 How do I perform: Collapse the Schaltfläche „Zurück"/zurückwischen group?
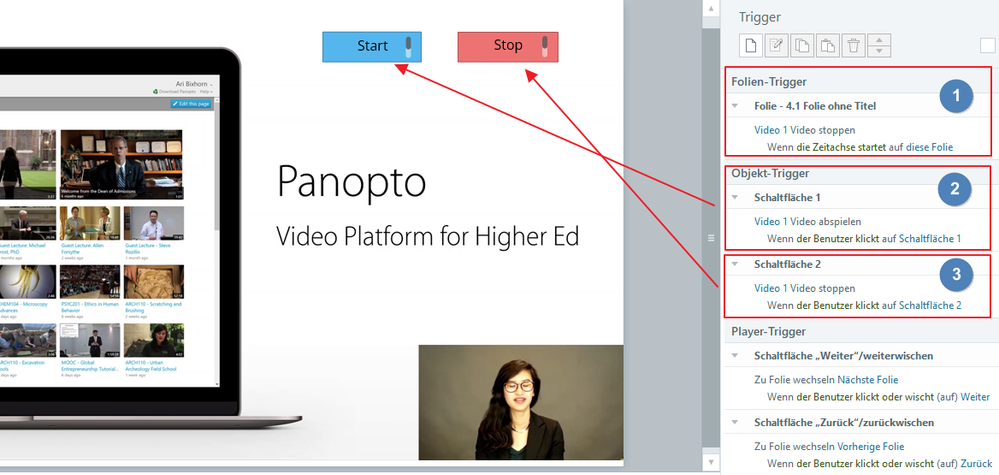point(735,422)
